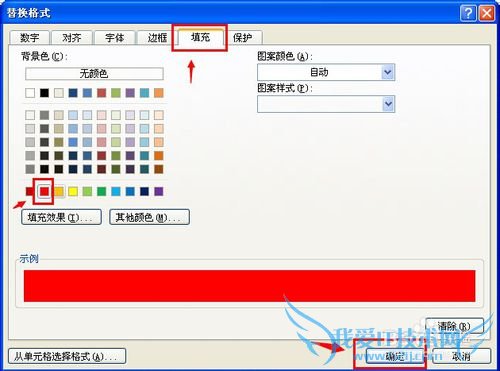Screen dimensions: 500x371
Task: Click the 无颜色 button
Action: (94, 74)
